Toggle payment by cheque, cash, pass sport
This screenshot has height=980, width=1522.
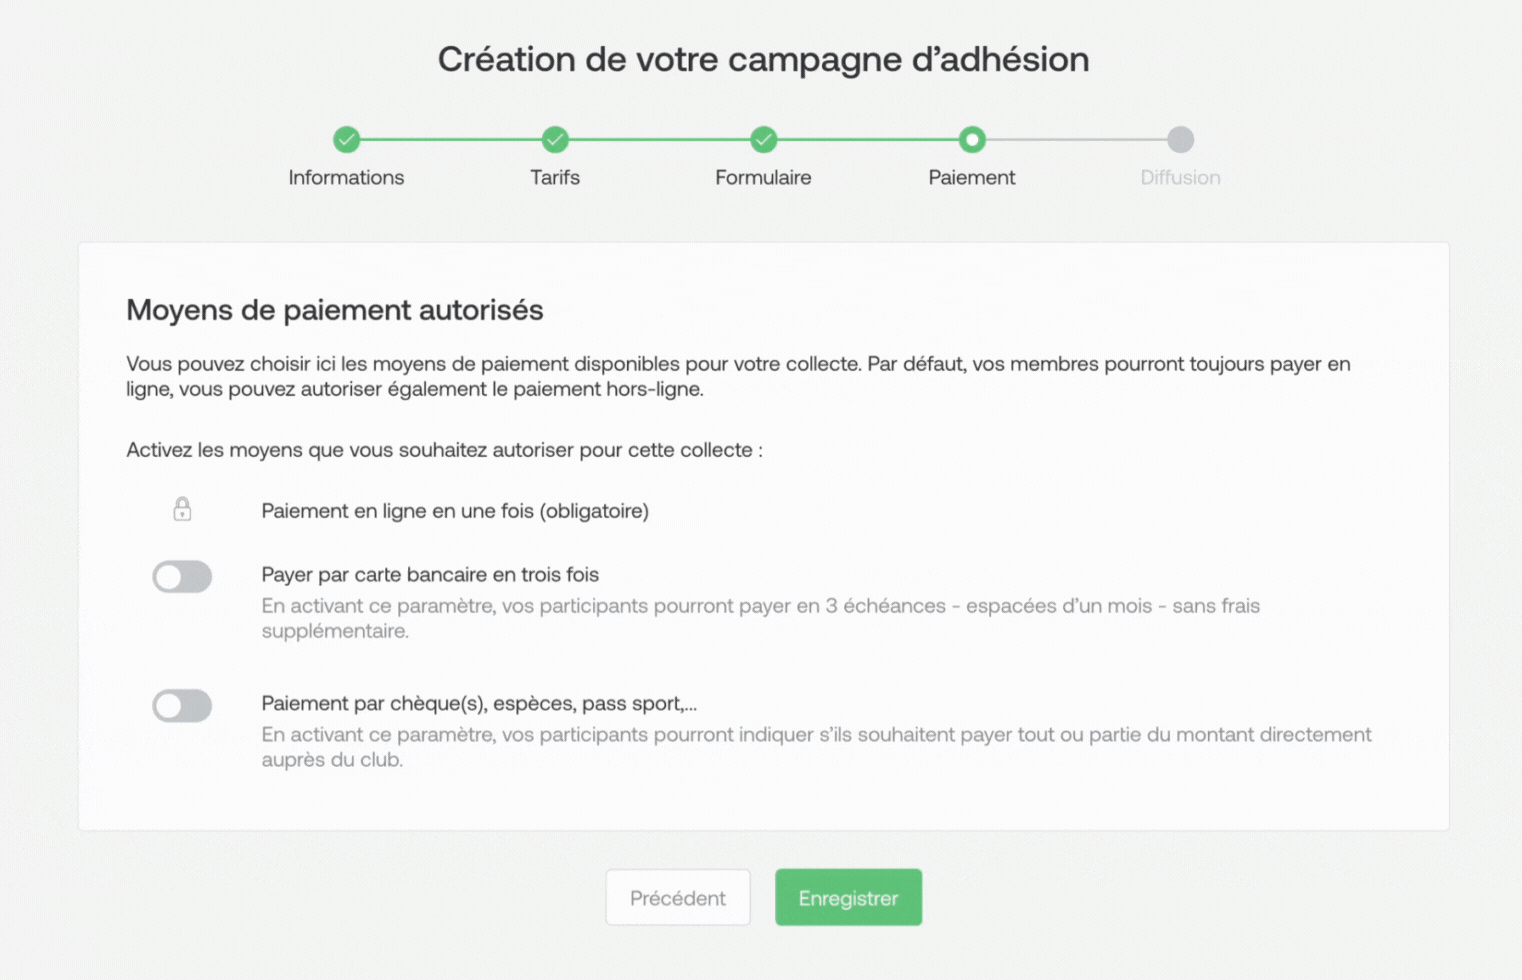click(182, 705)
